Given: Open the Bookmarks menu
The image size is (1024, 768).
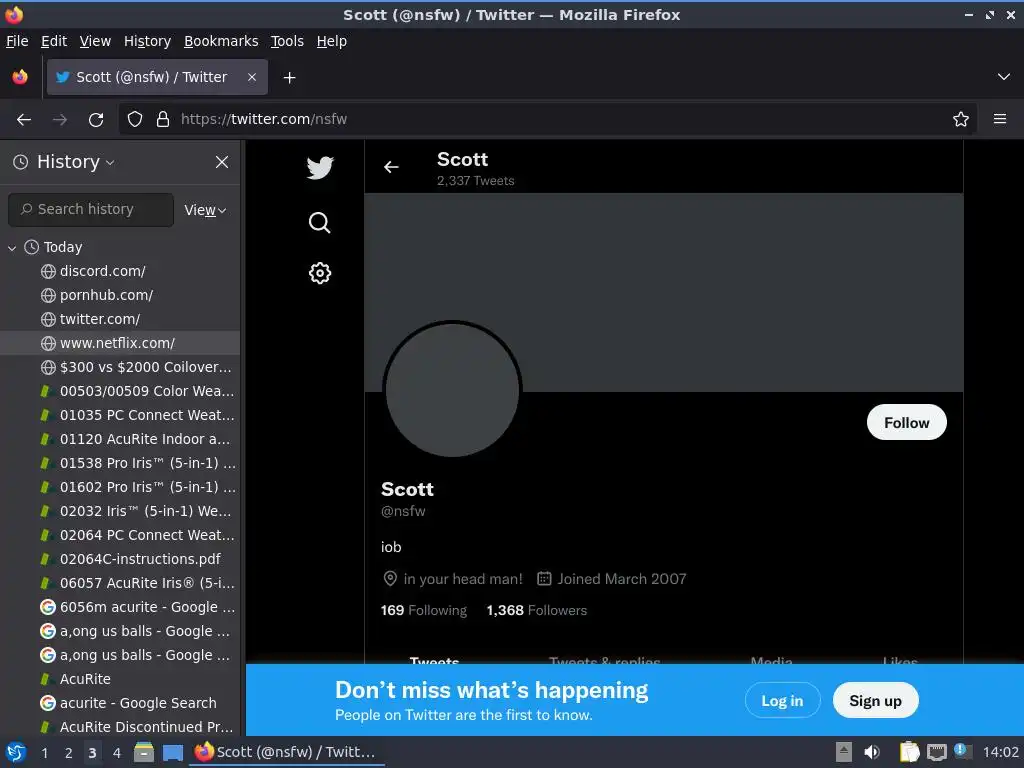Looking at the screenshot, I should coord(221,41).
